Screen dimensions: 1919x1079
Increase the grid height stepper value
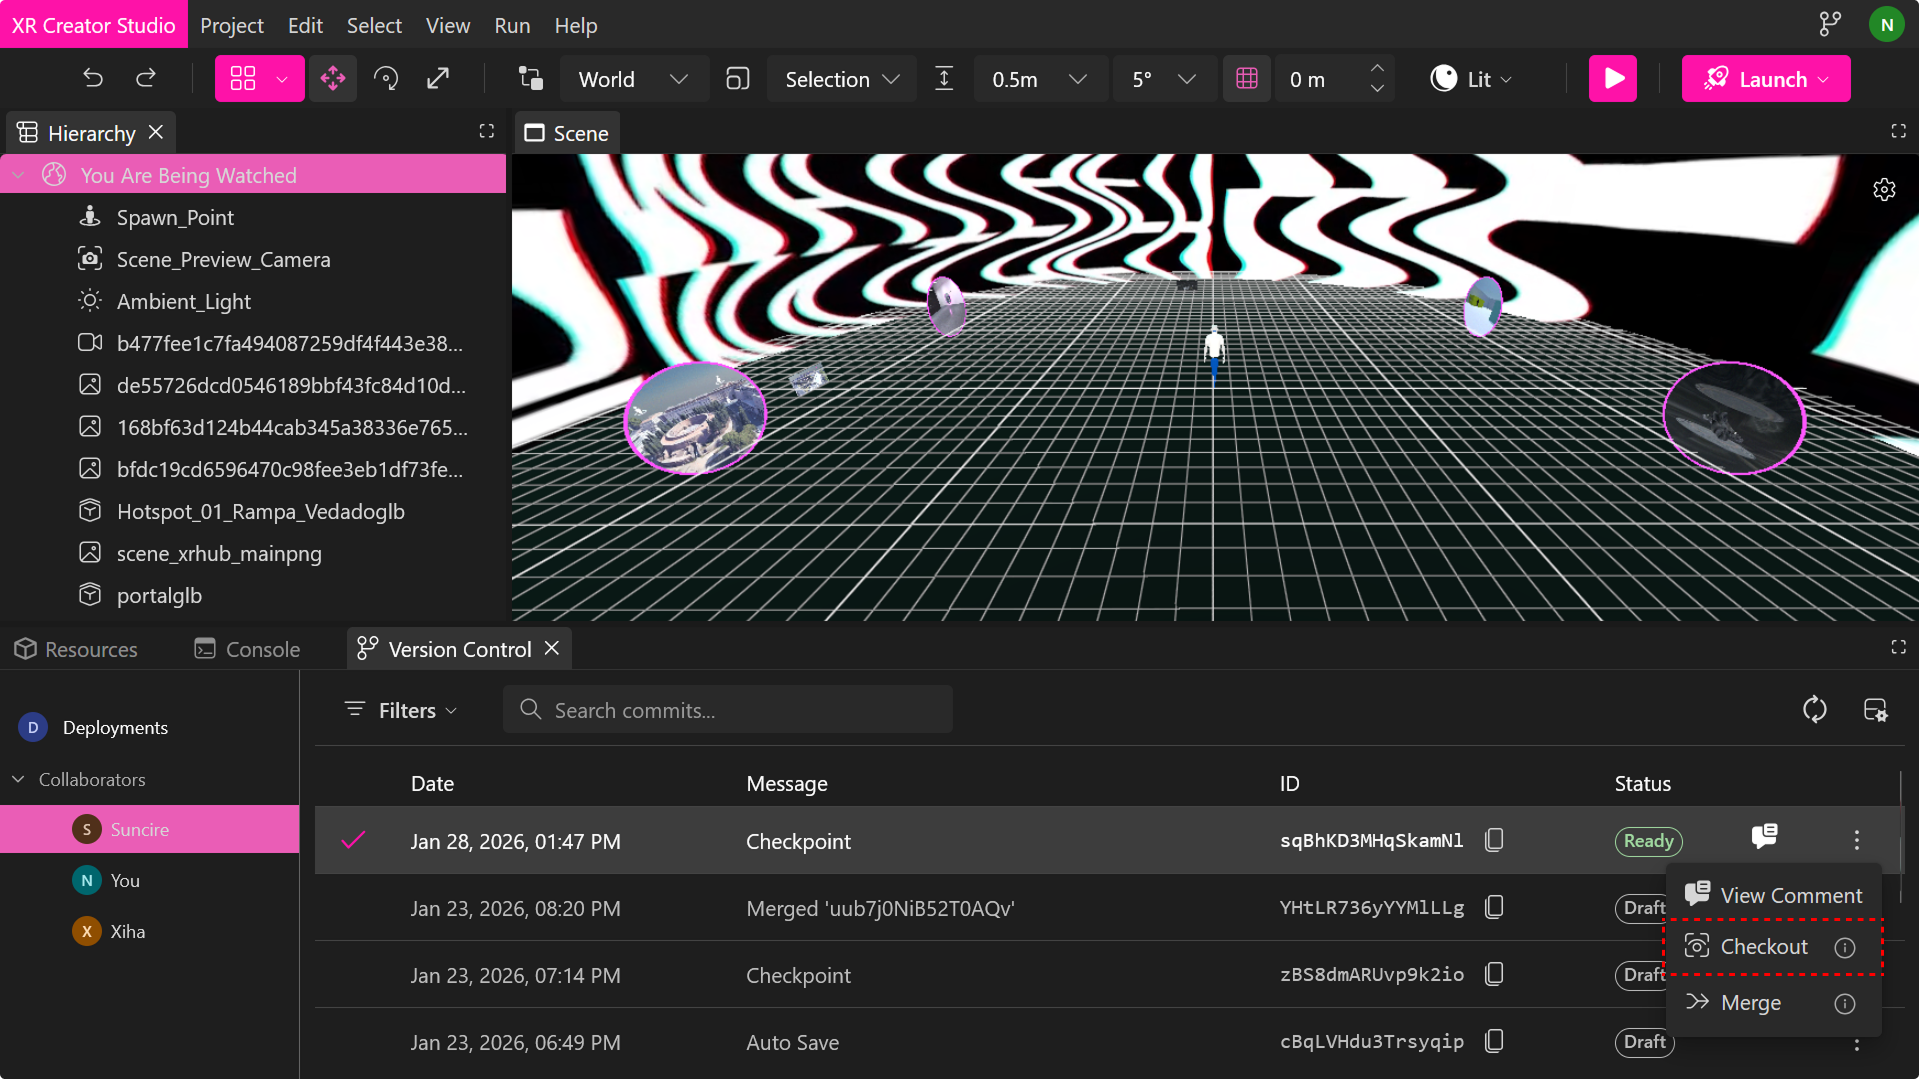[x=1377, y=68]
